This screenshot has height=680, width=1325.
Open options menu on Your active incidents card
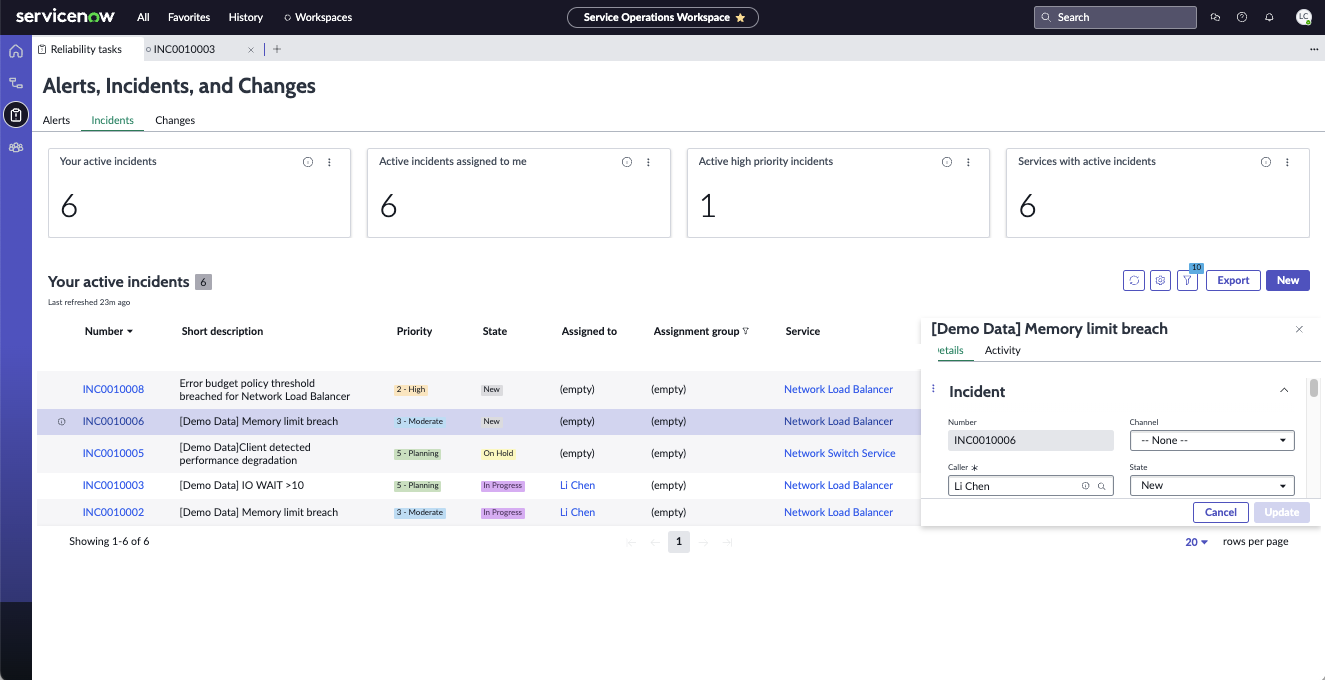(x=329, y=162)
